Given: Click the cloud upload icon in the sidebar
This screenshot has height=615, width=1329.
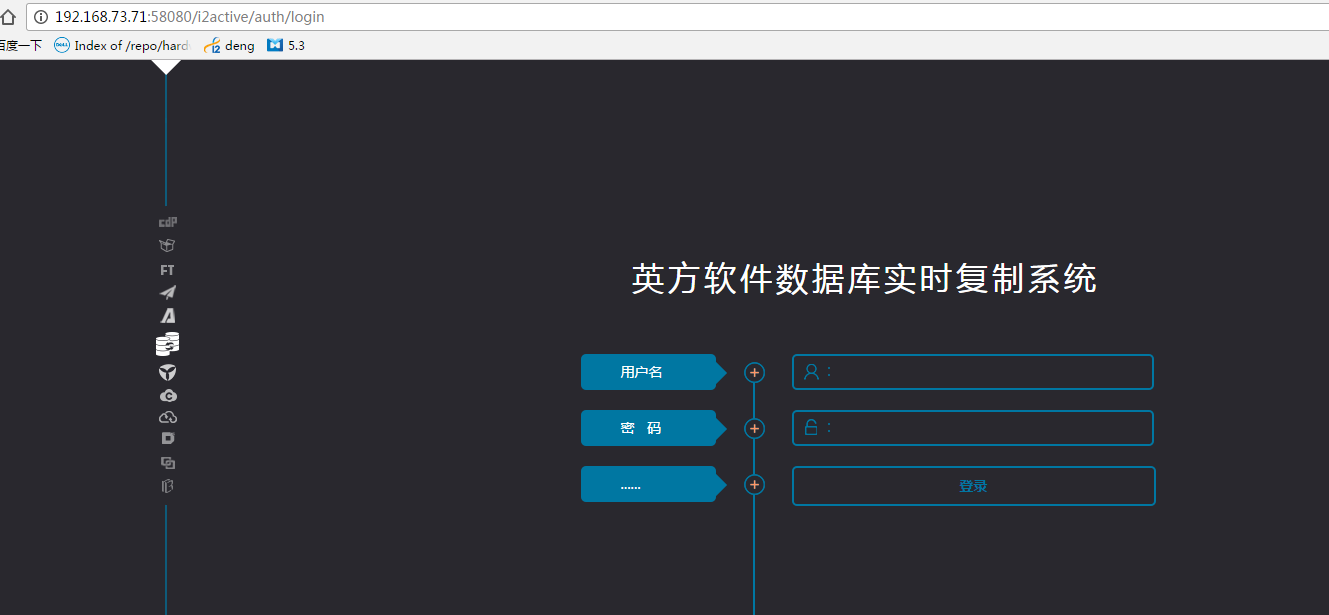Looking at the screenshot, I should pos(168,417).
